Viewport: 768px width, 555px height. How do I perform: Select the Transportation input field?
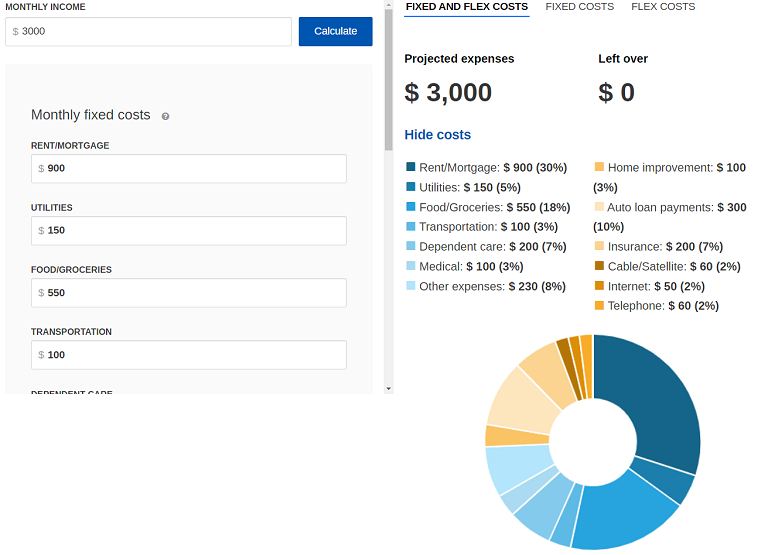click(x=189, y=355)
